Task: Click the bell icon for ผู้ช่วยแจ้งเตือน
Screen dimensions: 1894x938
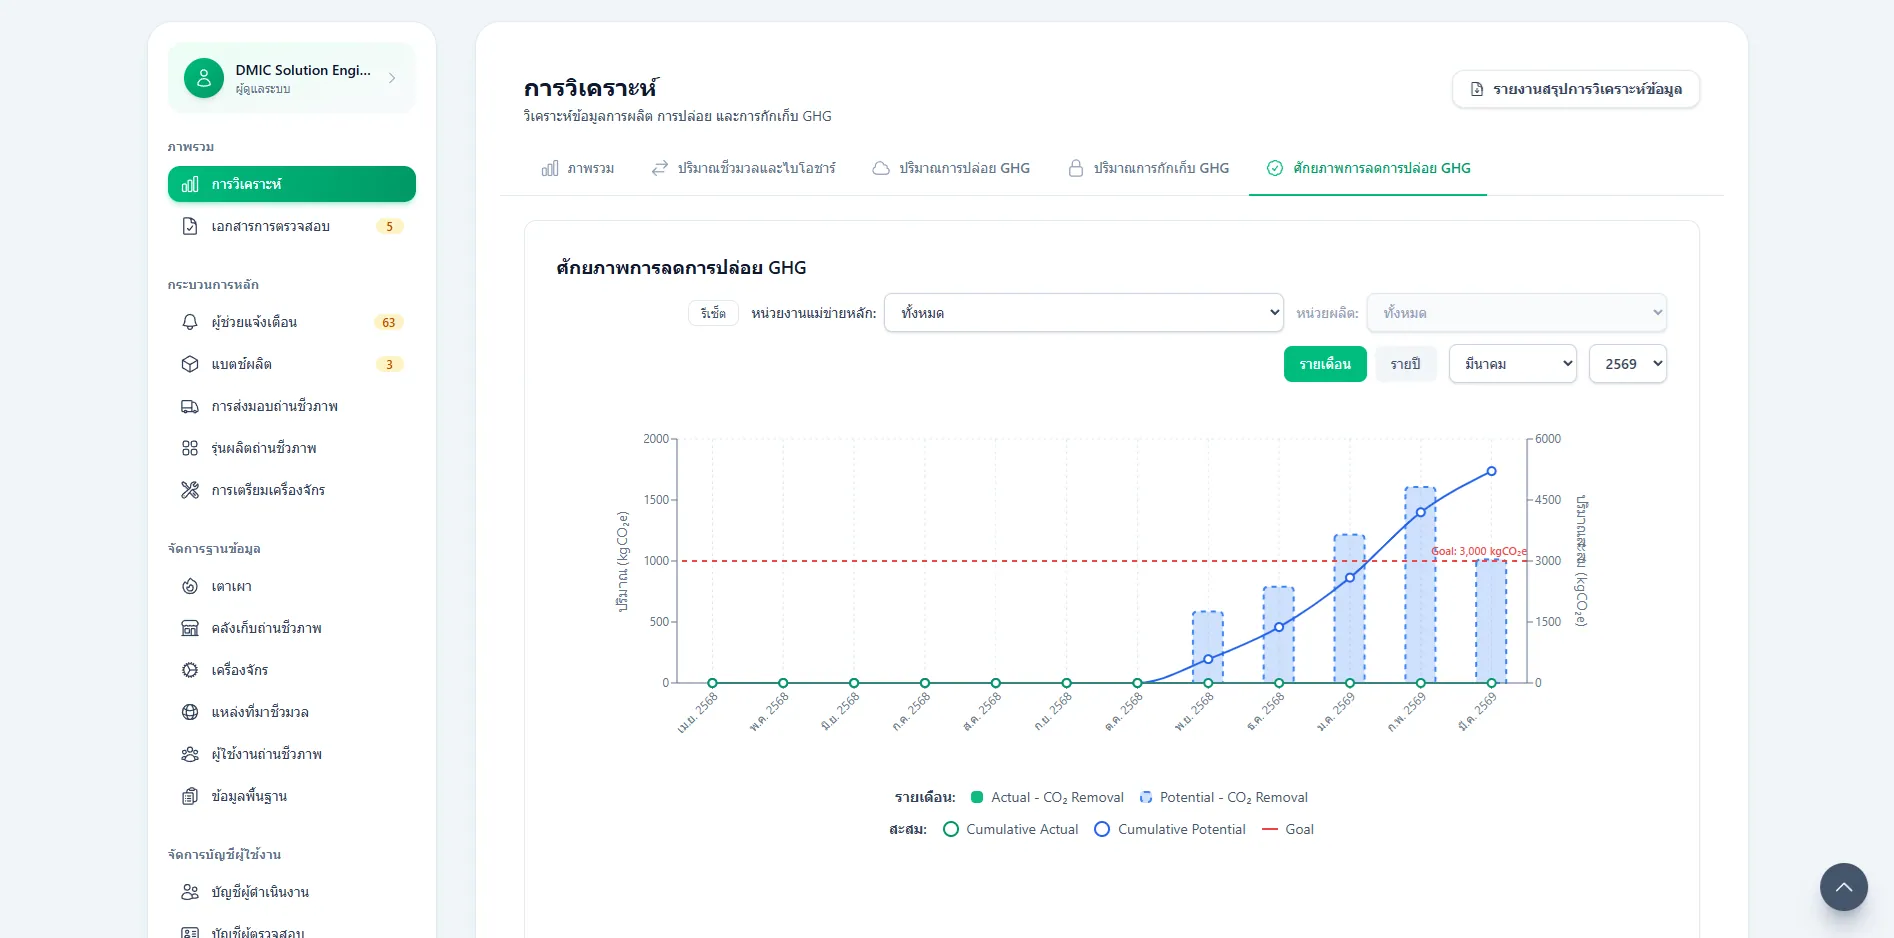Action: click(190, 322)
